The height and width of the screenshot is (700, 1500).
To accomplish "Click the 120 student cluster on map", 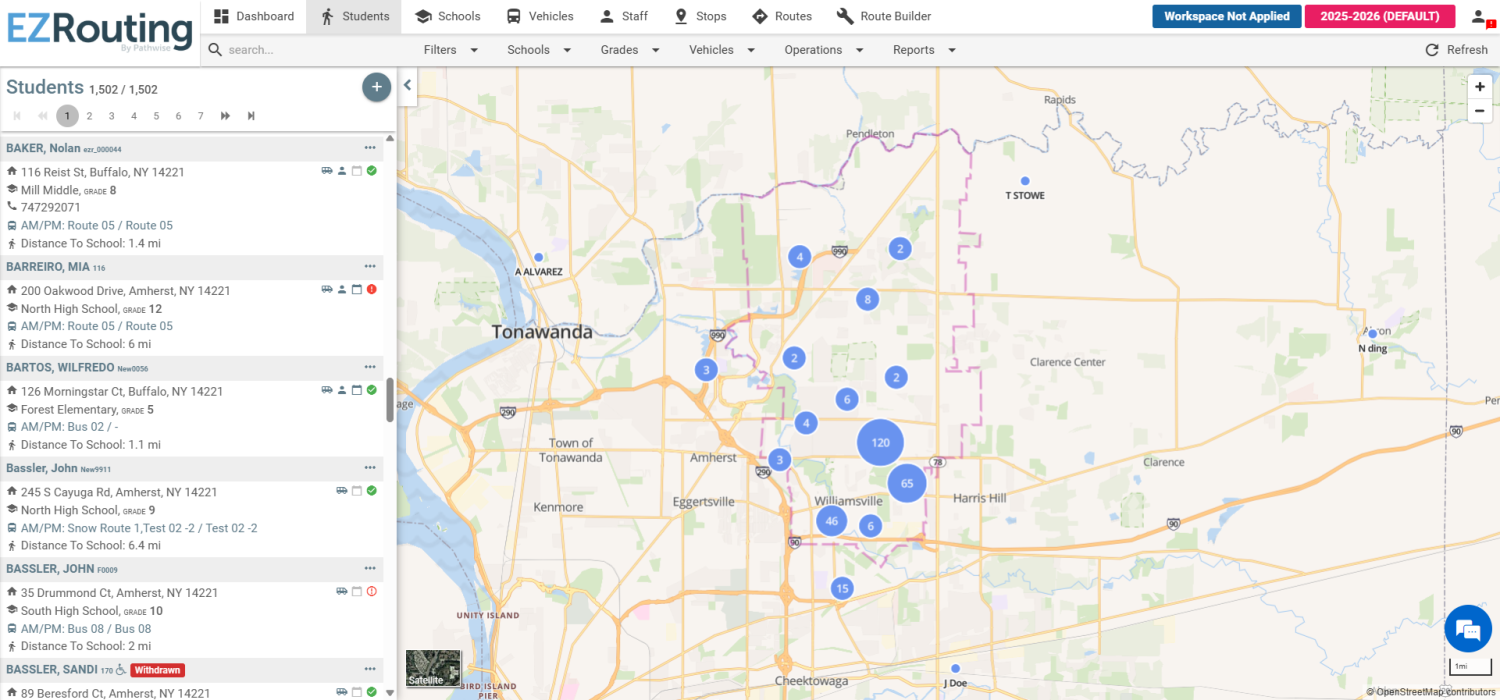I will coord(880,442).
